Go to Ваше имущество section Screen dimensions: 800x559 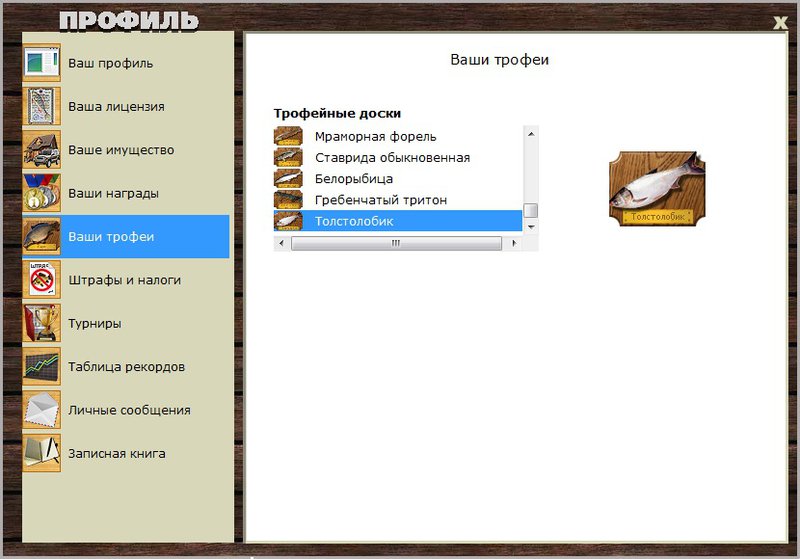(x=126, y=149)
